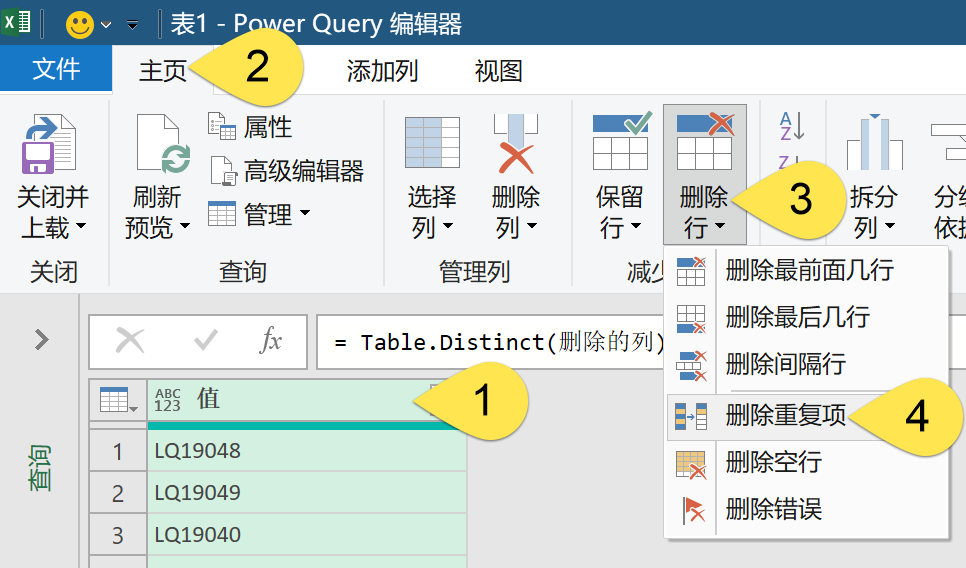Click the smiley feedback icon
Viewport: 966px width, 568px height.
tap(79, 25)
